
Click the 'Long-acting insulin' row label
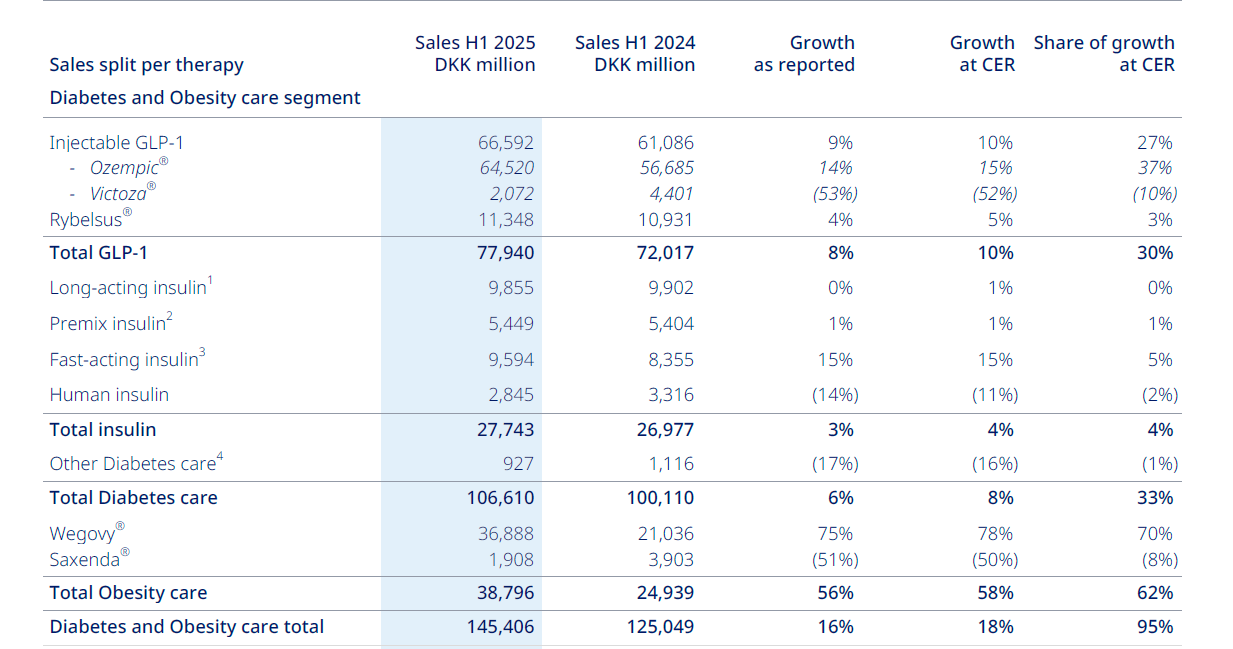click(131, 288)
